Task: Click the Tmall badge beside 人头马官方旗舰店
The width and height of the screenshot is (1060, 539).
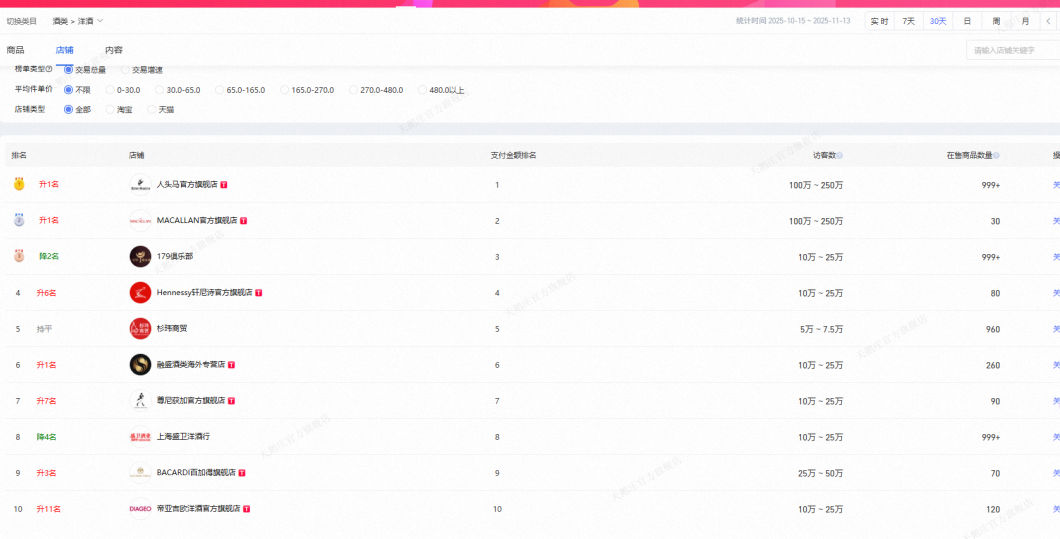Action: 224,185
